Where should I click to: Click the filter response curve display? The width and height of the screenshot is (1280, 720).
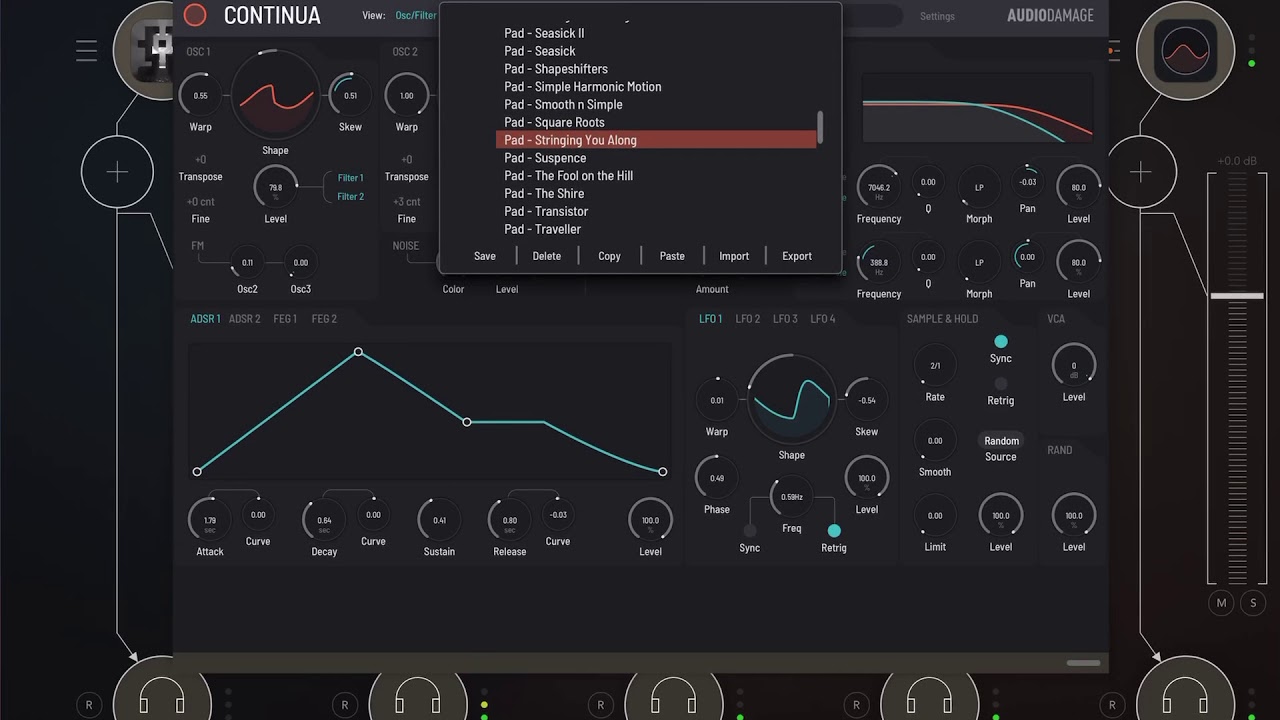click(978, 110)
